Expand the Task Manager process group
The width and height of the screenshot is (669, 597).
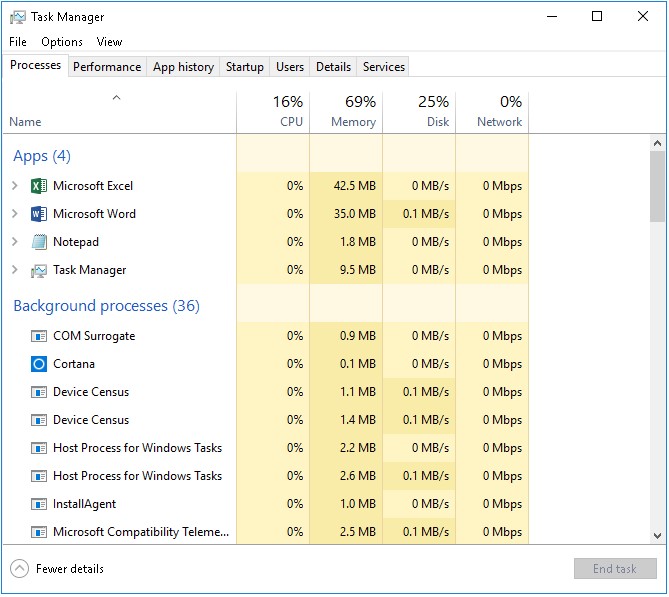click(15, 270)
